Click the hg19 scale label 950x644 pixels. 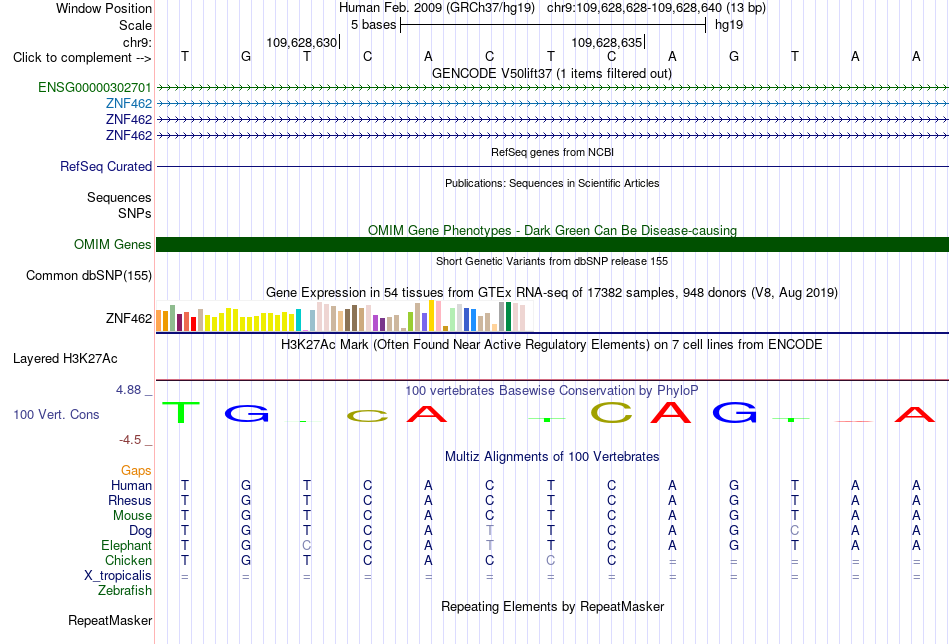(x=729, y=25)
